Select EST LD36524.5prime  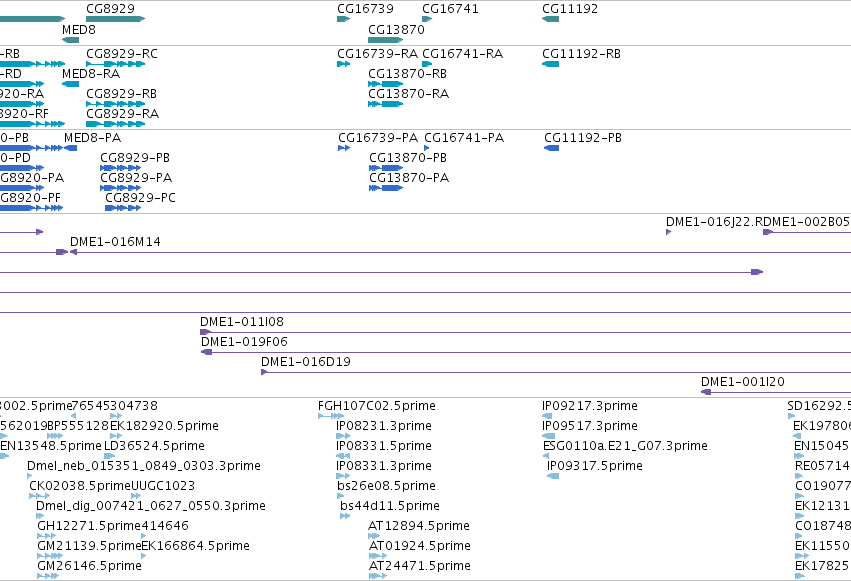109,456
